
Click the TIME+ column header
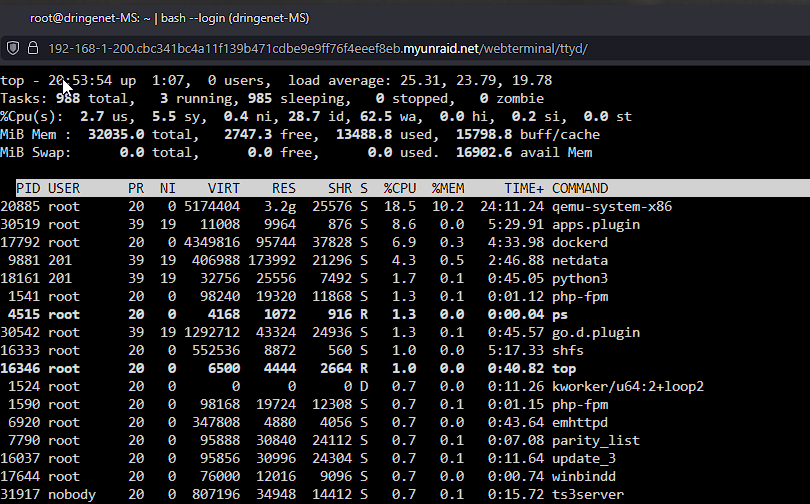(524, 188)
